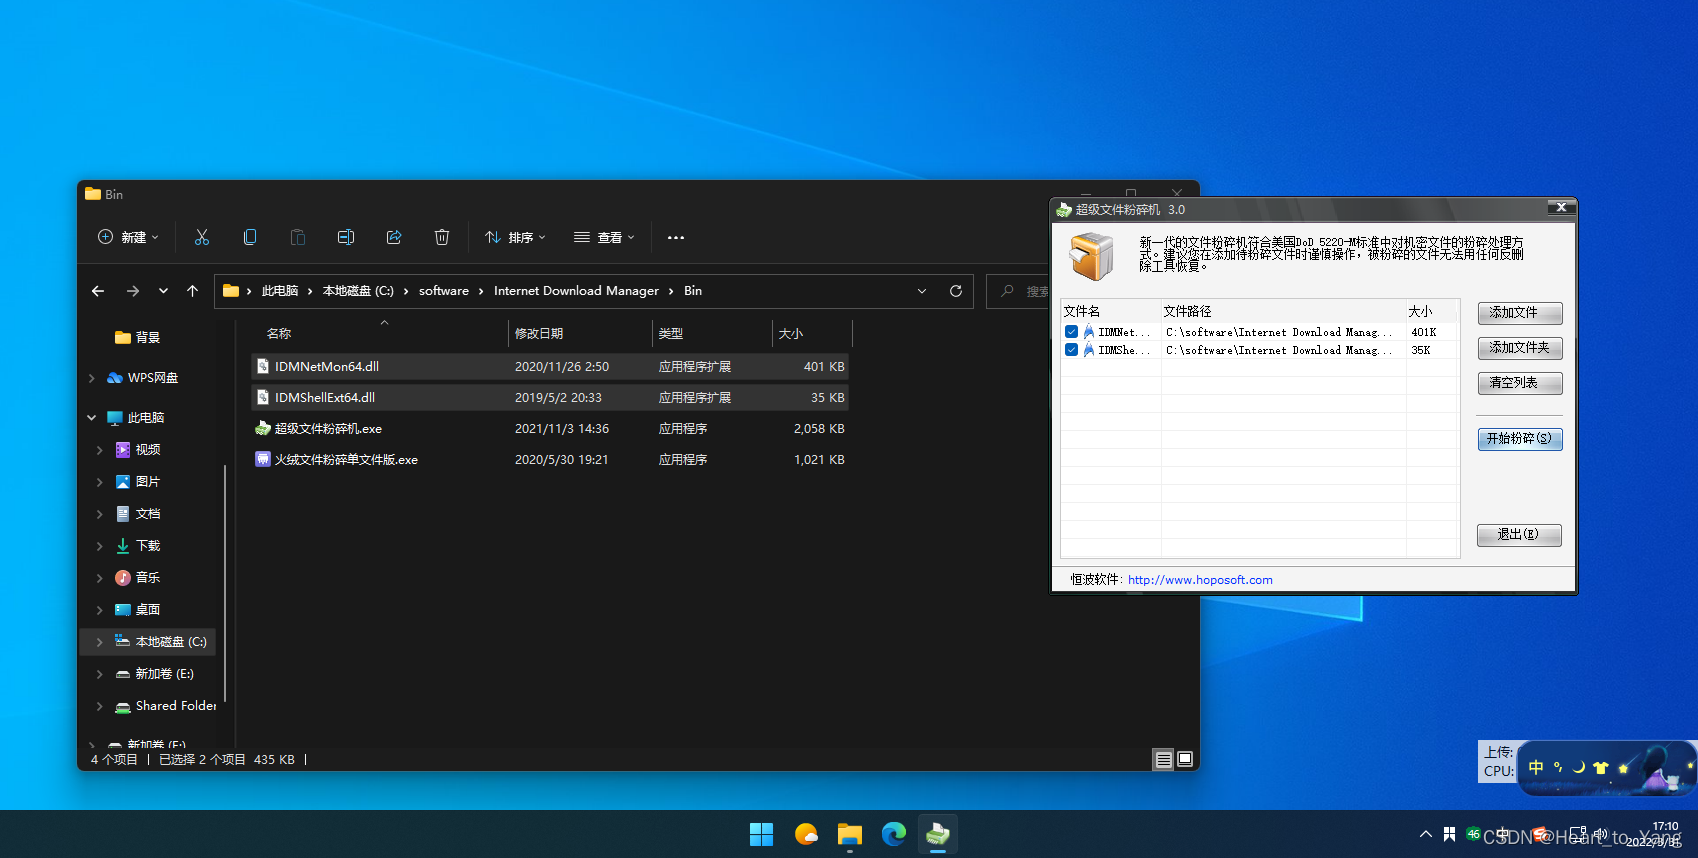The image size is (1698, 858).
Task: Open the 新建 dropdown menu
Action: [128, 237]
